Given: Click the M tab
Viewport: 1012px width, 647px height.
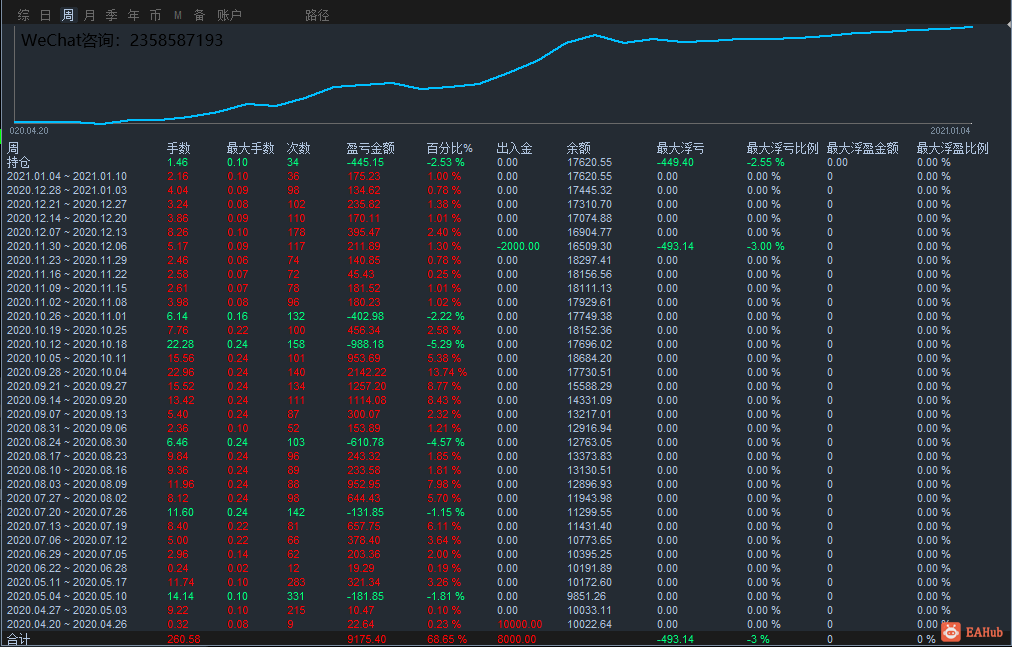Looking at the screenshot, I should 177,15.
